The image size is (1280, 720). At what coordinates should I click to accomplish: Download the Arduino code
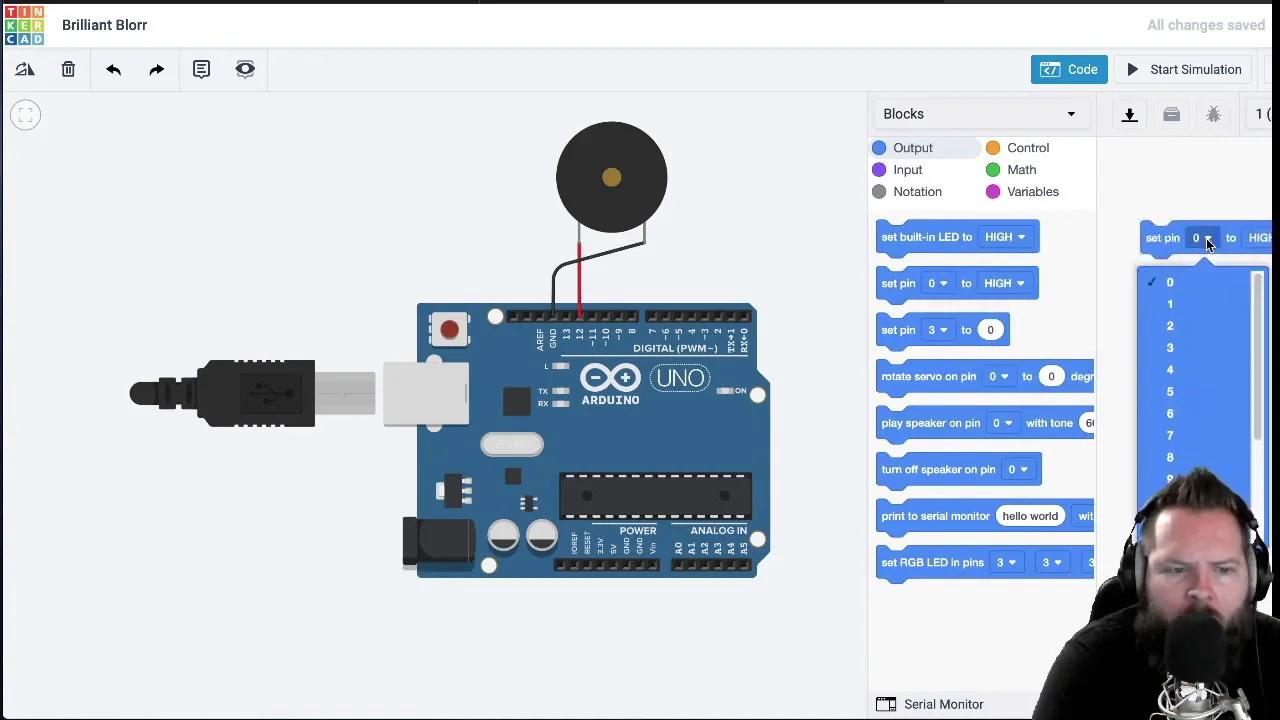(x=1129, y=113)
